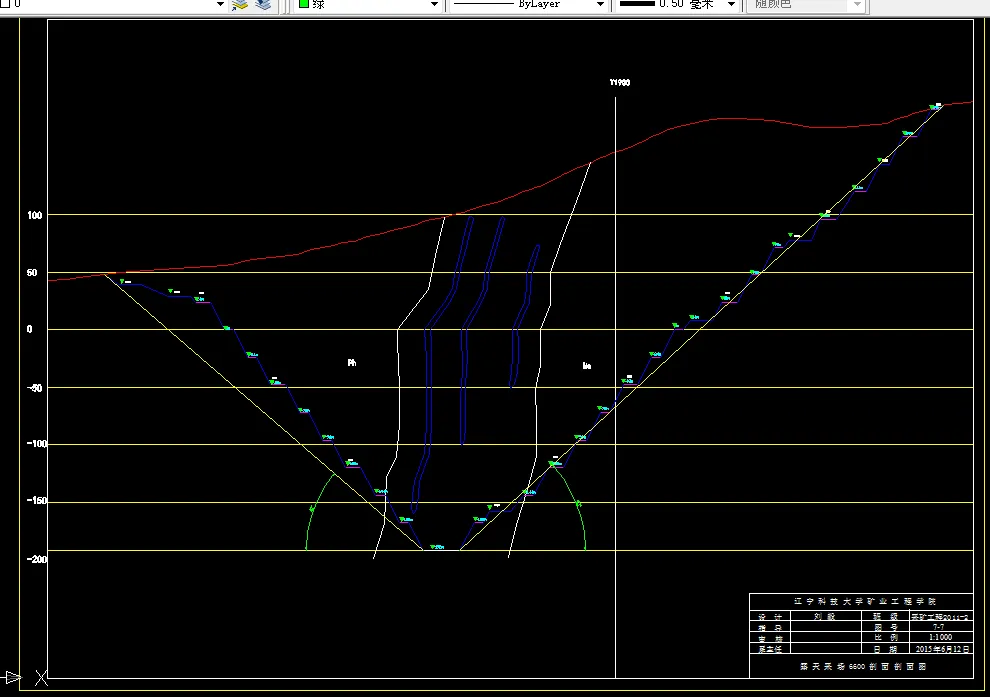Select the 日期 cell in title block
The image size is (990, 697).
tap(885, 648)
